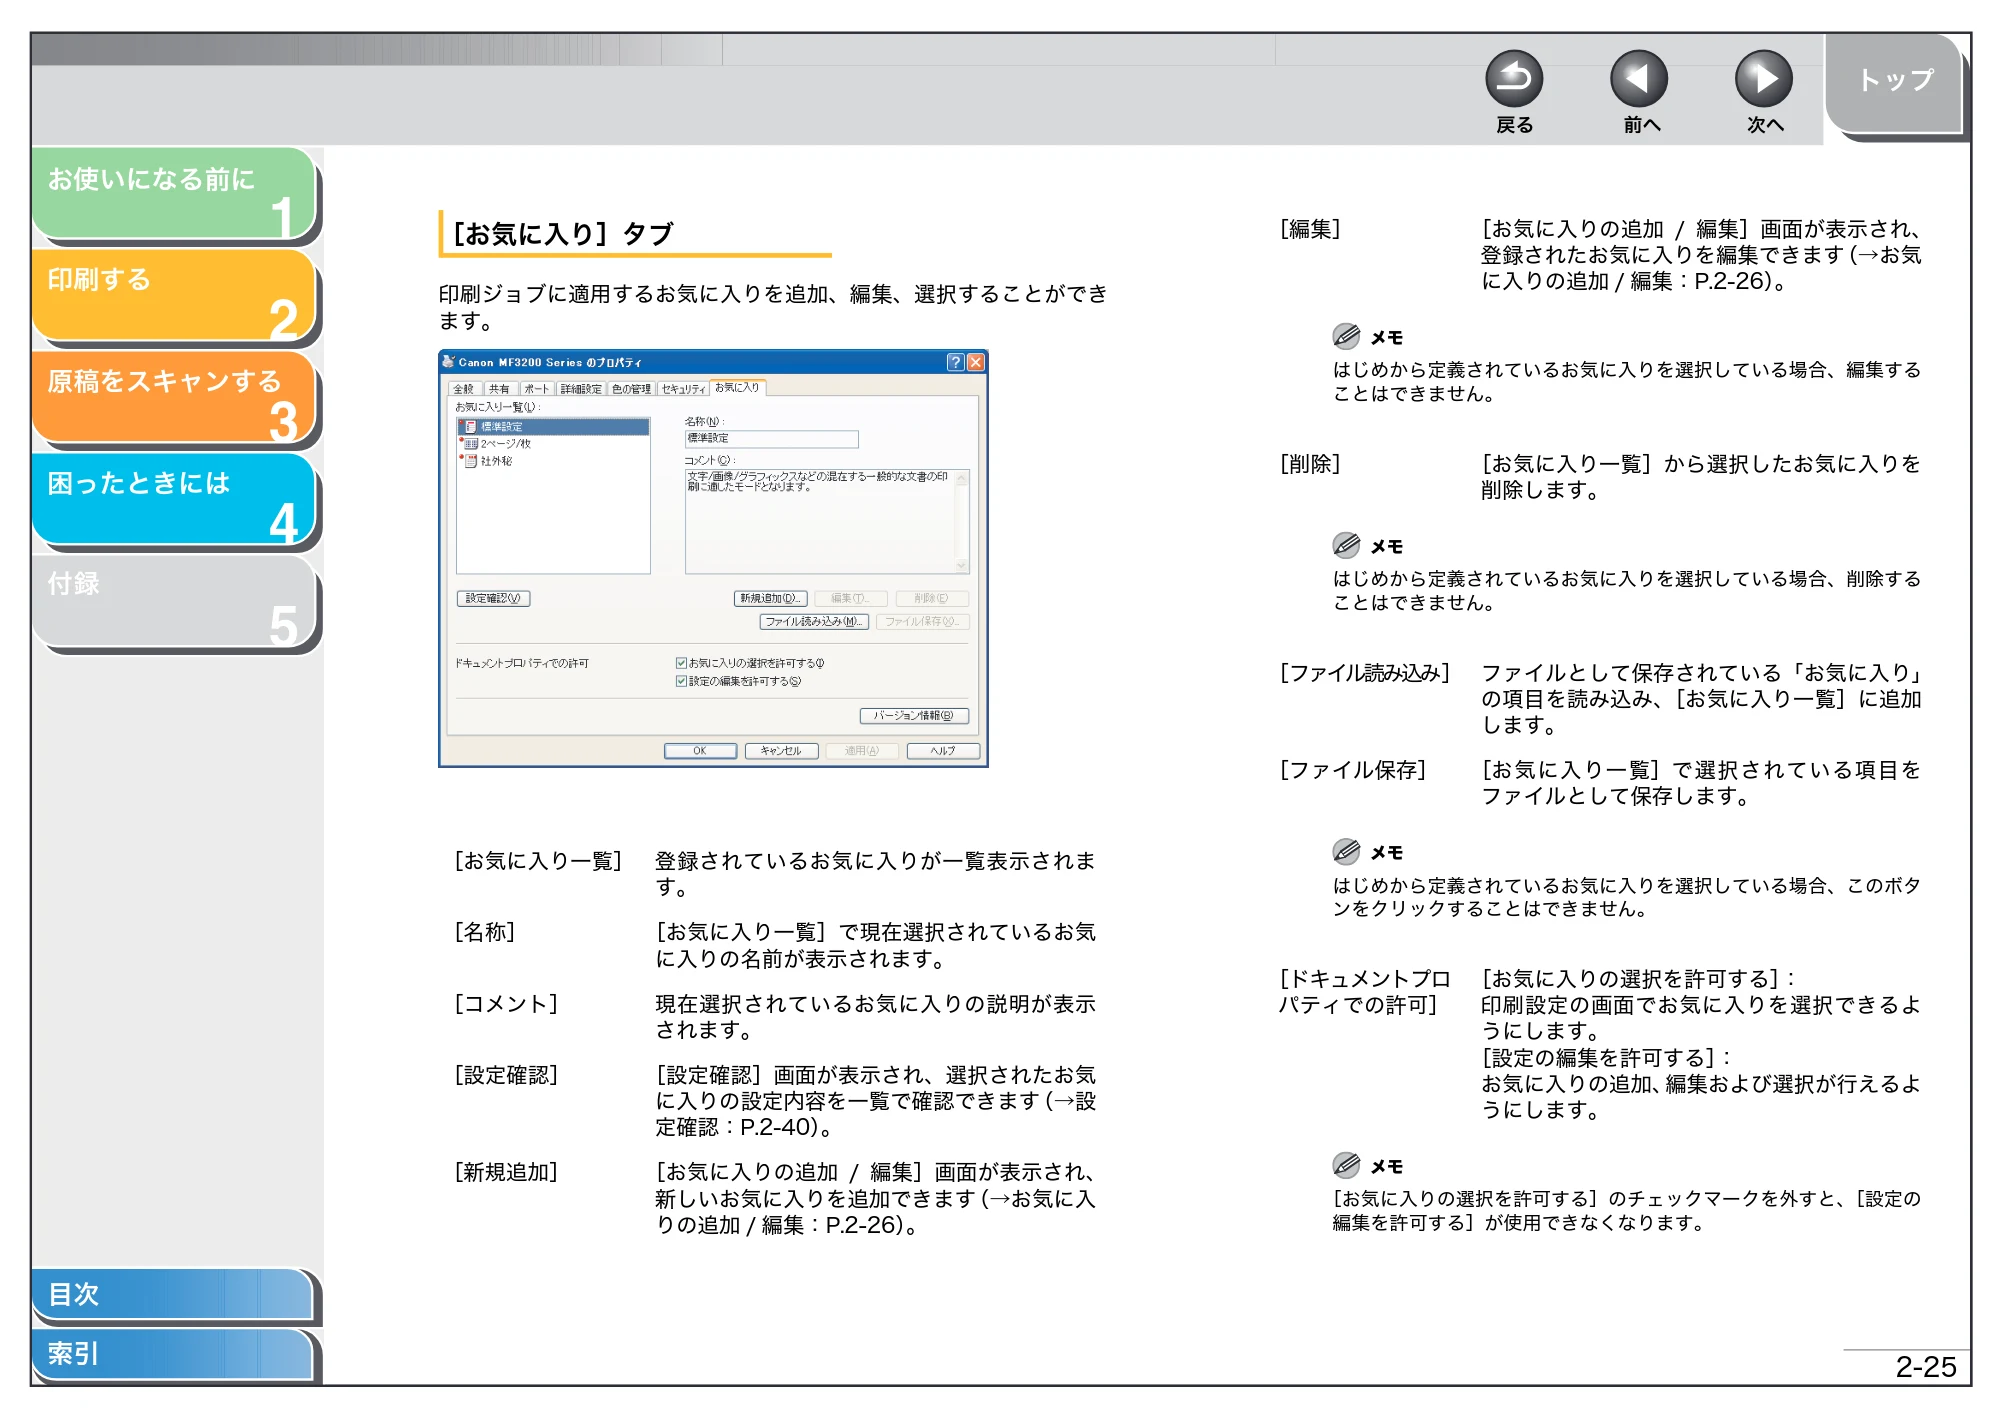Click キャンセル in the properties dialog

781,751
